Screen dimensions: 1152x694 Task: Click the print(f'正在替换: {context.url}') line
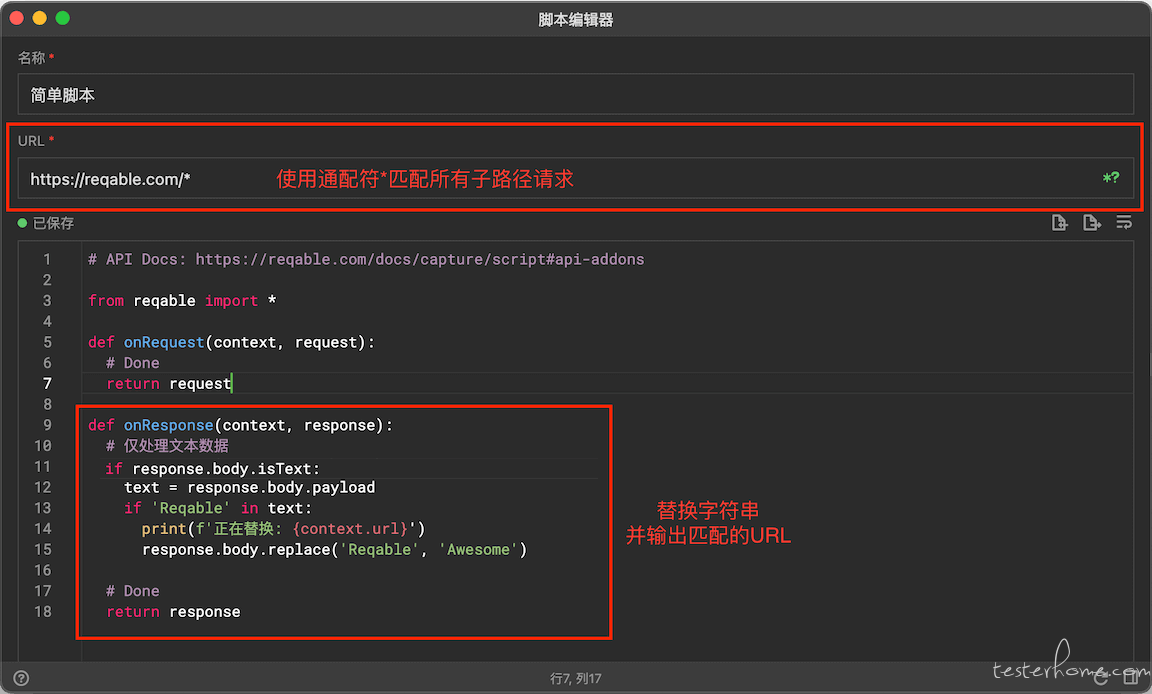(284, 529)
